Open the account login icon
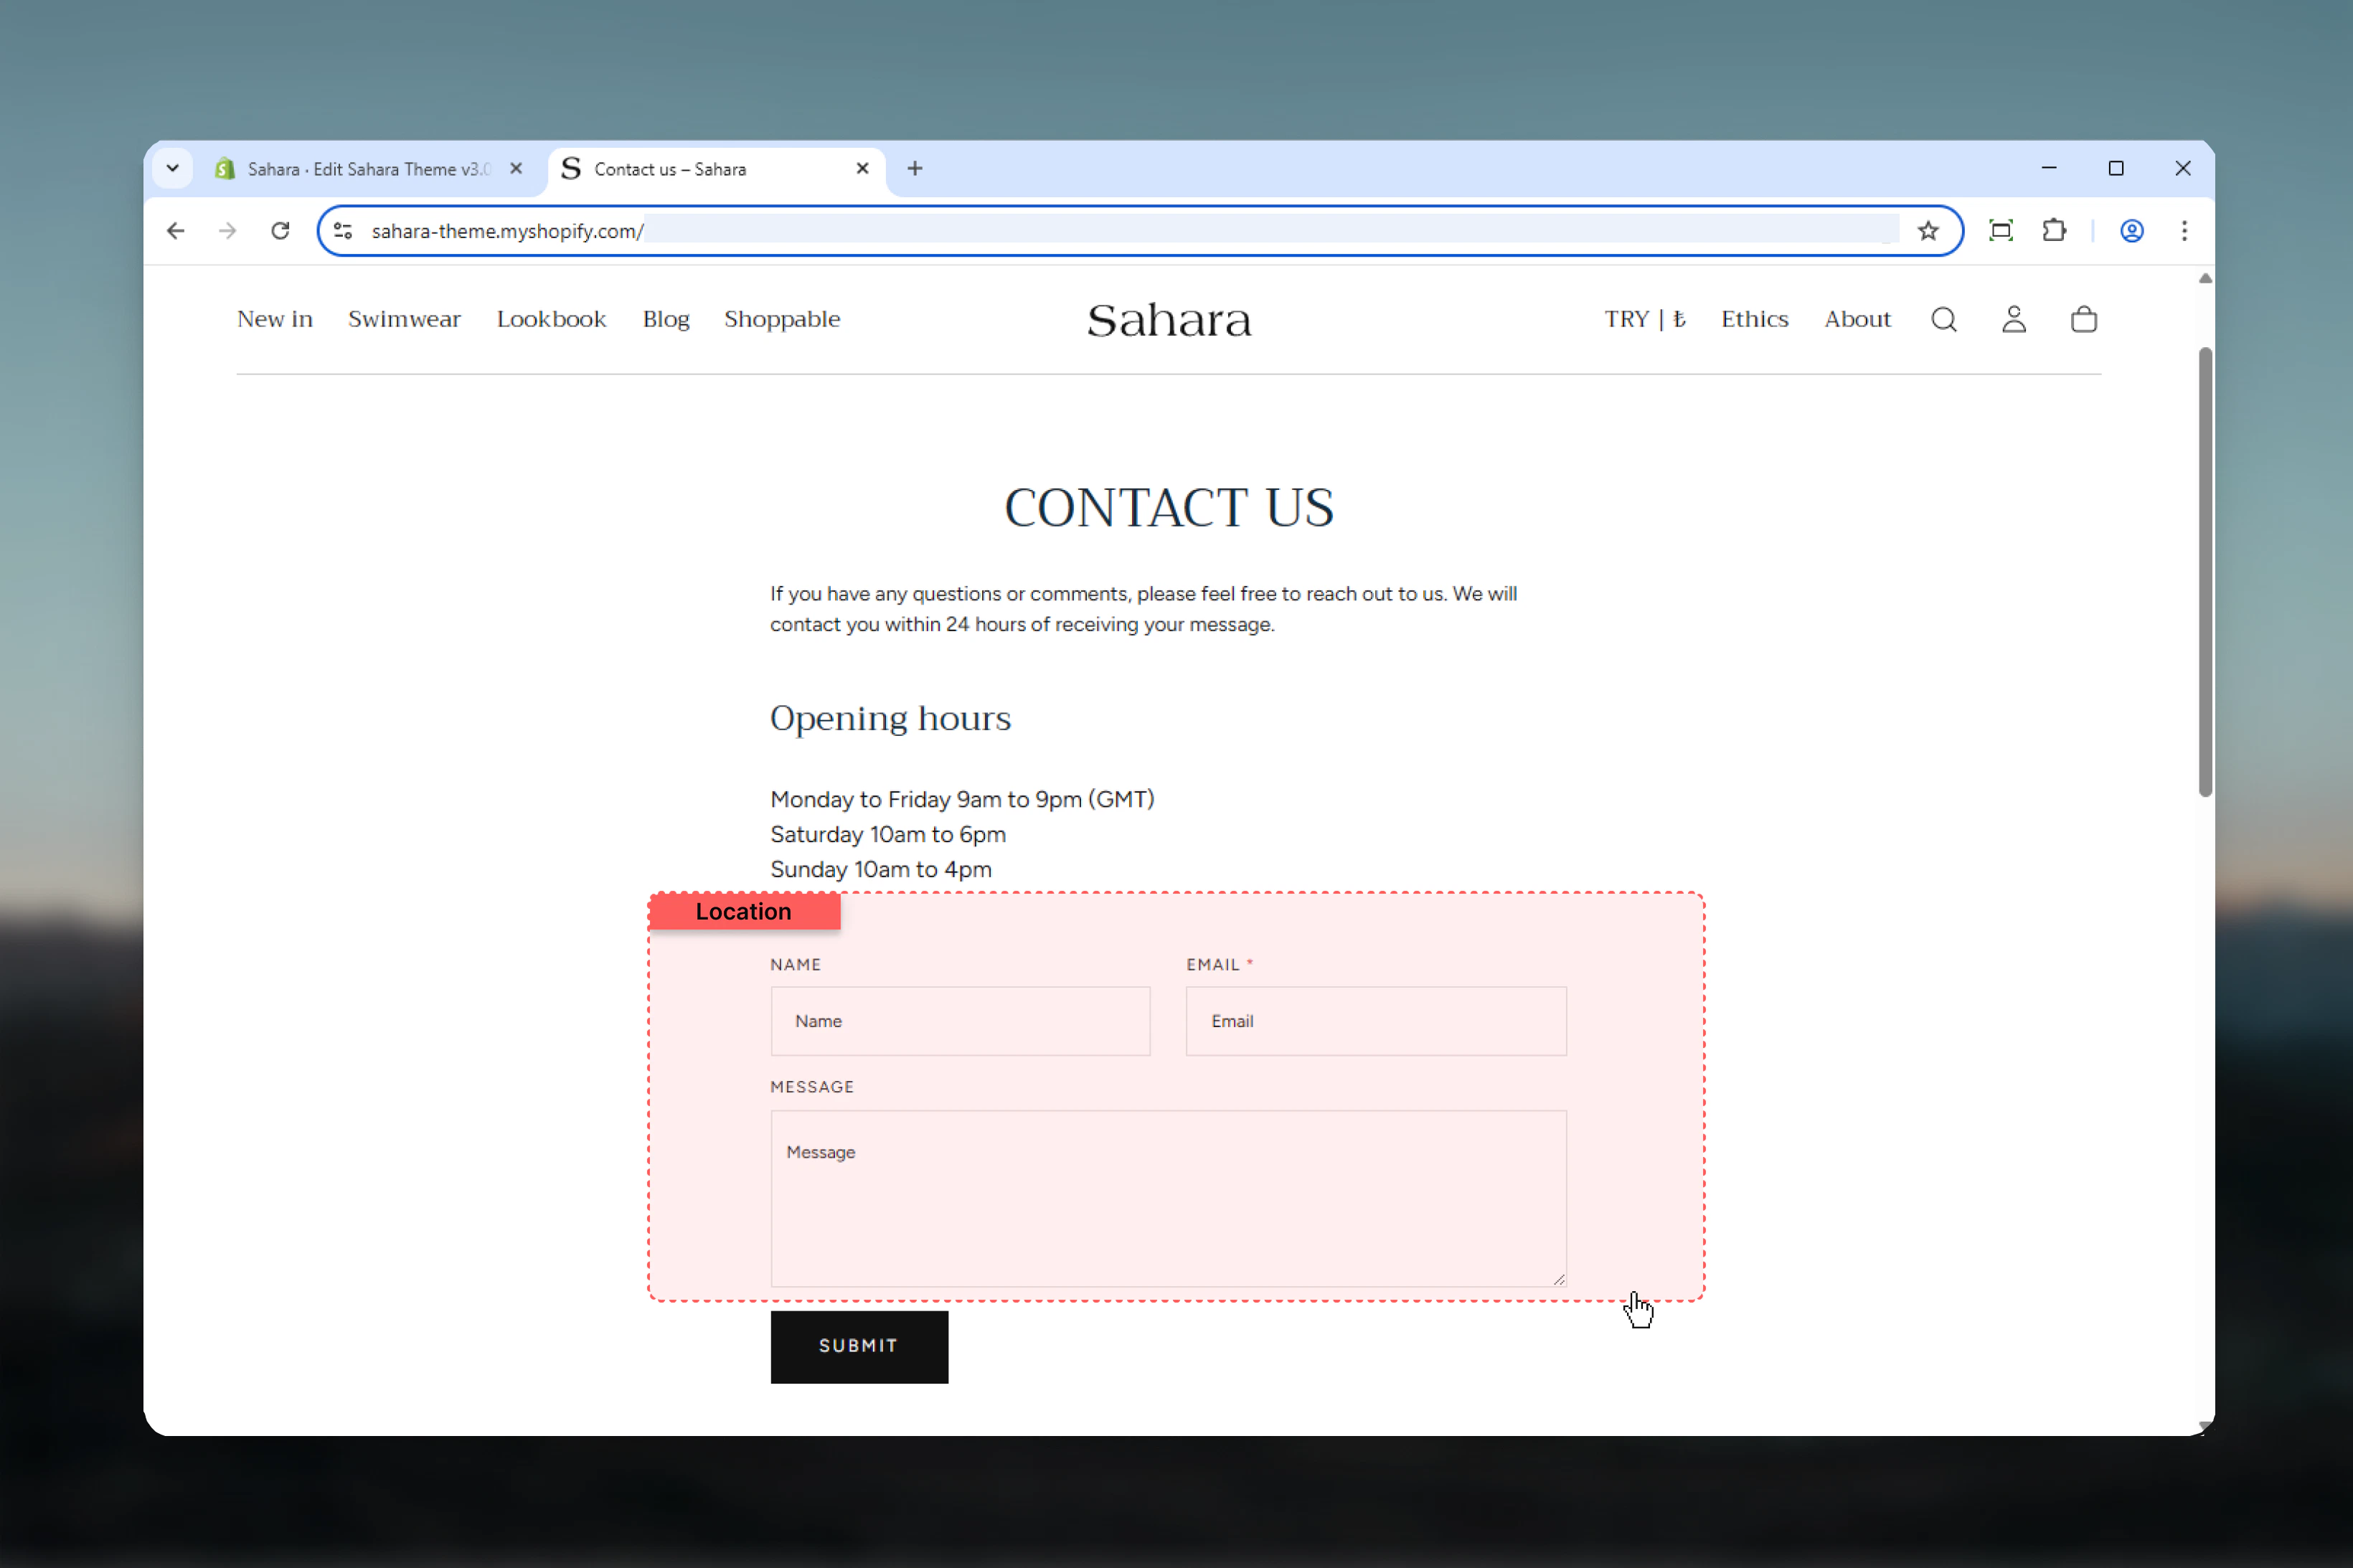The width and height of the screenshot is (2353, 1568). point(2013,319)
